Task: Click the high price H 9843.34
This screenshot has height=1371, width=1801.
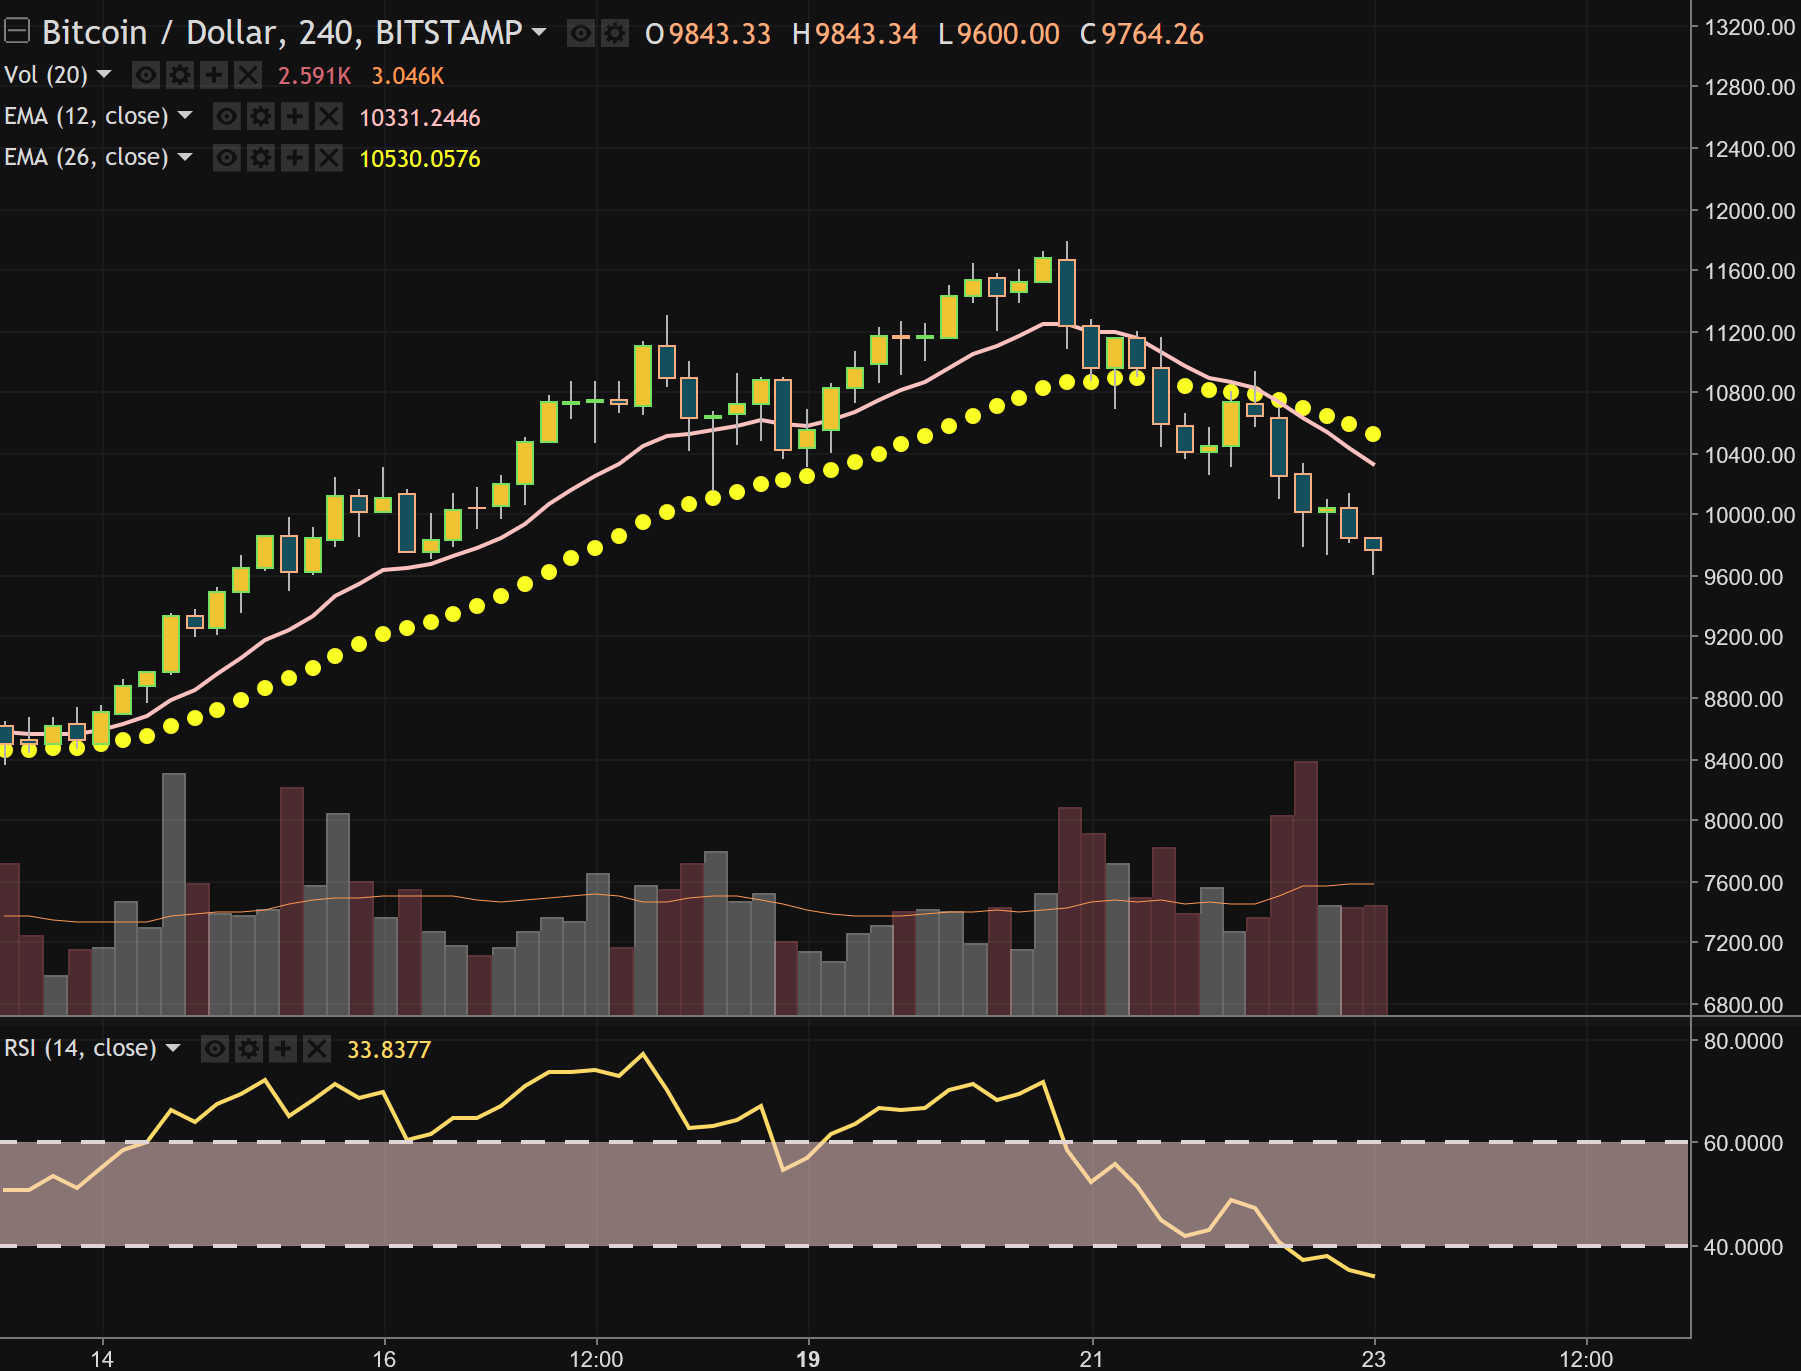Action: click(x=855, y=34)
